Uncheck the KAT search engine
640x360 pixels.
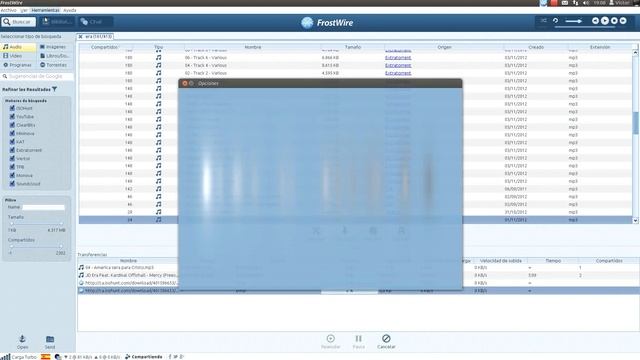tap(12, 142)
